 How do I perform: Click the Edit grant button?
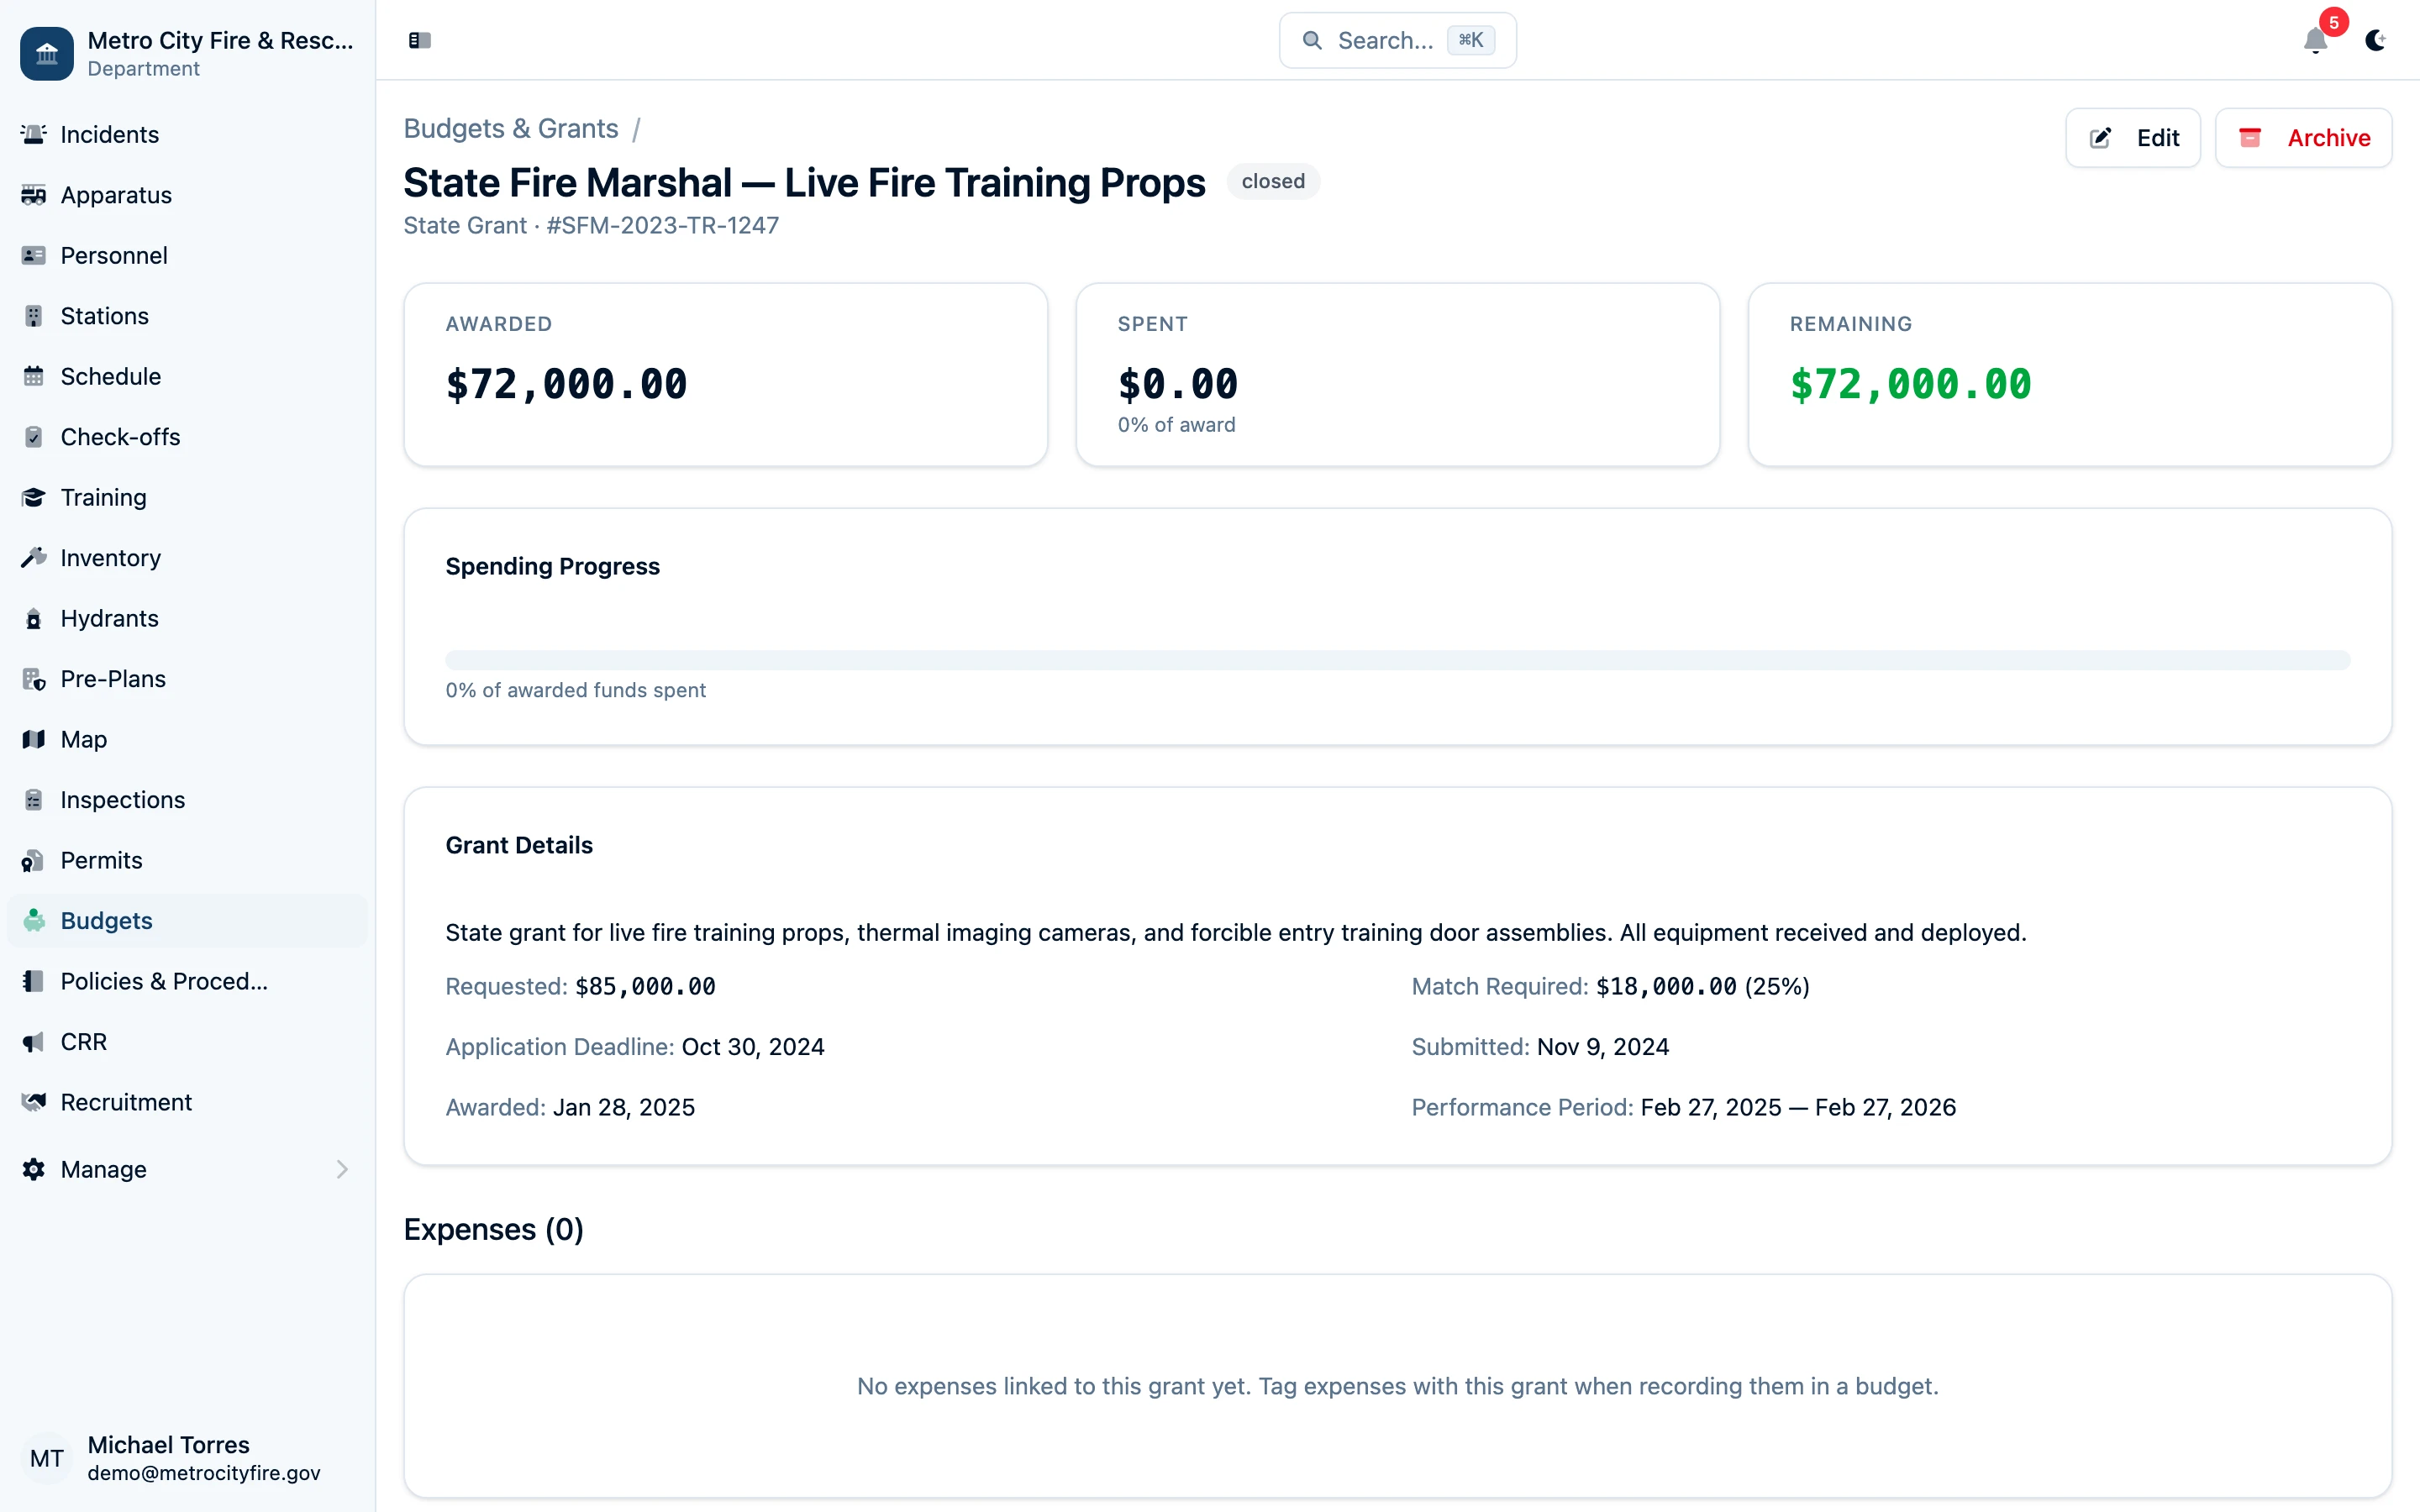click(x=2133, y=138)
